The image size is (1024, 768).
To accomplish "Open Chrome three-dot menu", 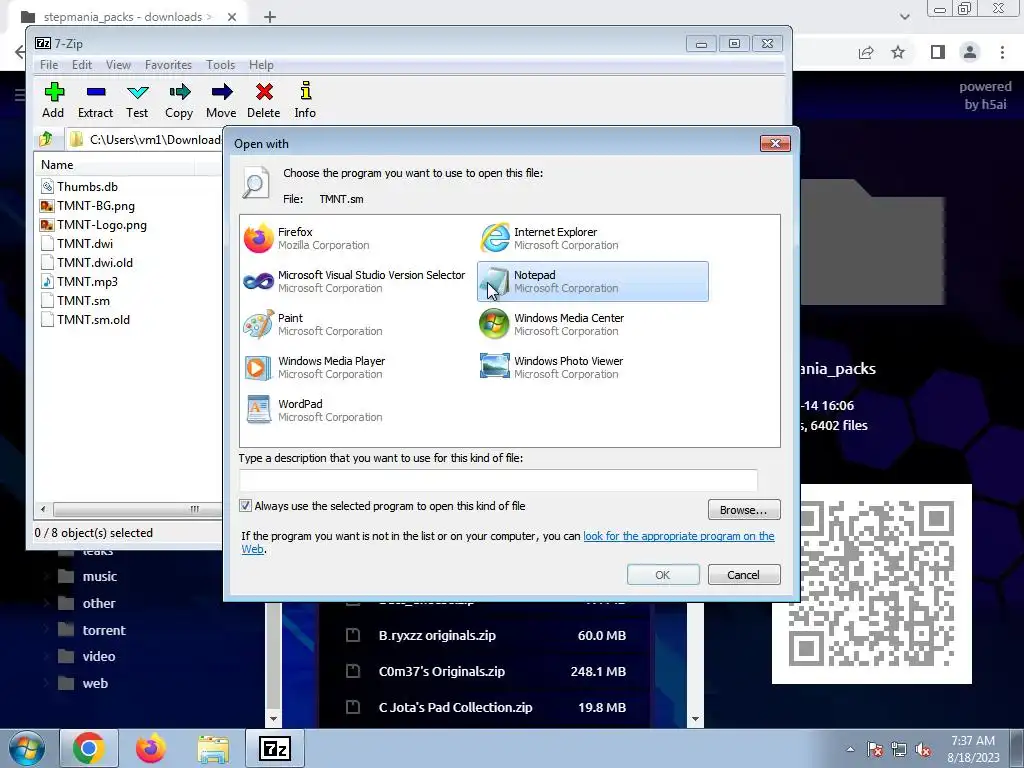I will (x=1002, y=52).
